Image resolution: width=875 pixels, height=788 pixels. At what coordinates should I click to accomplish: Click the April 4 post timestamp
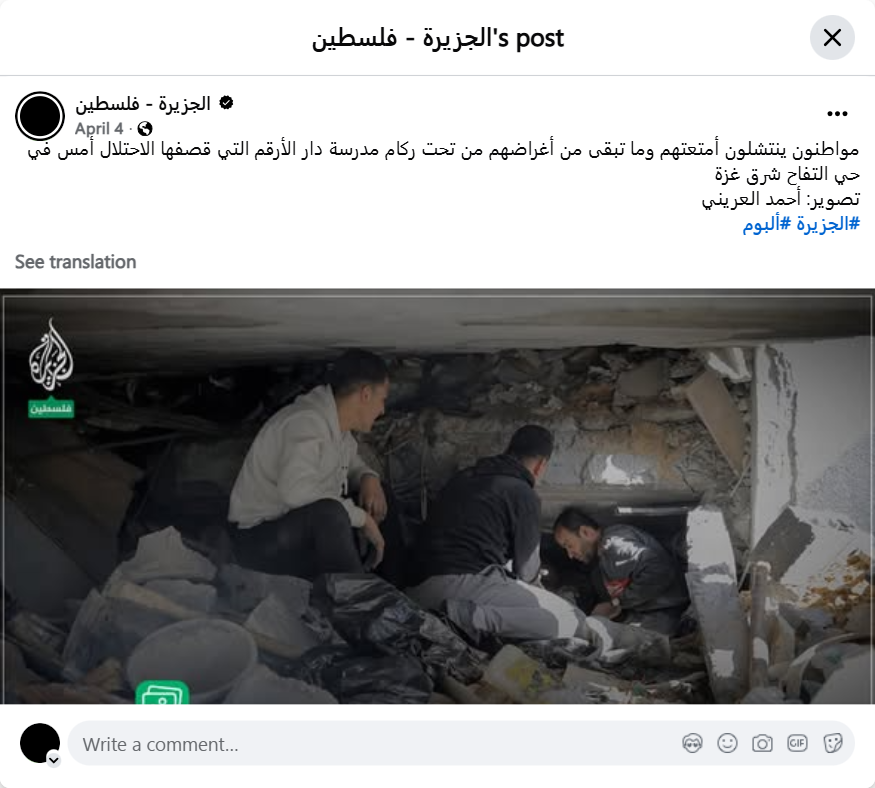(x=99, y=129)
